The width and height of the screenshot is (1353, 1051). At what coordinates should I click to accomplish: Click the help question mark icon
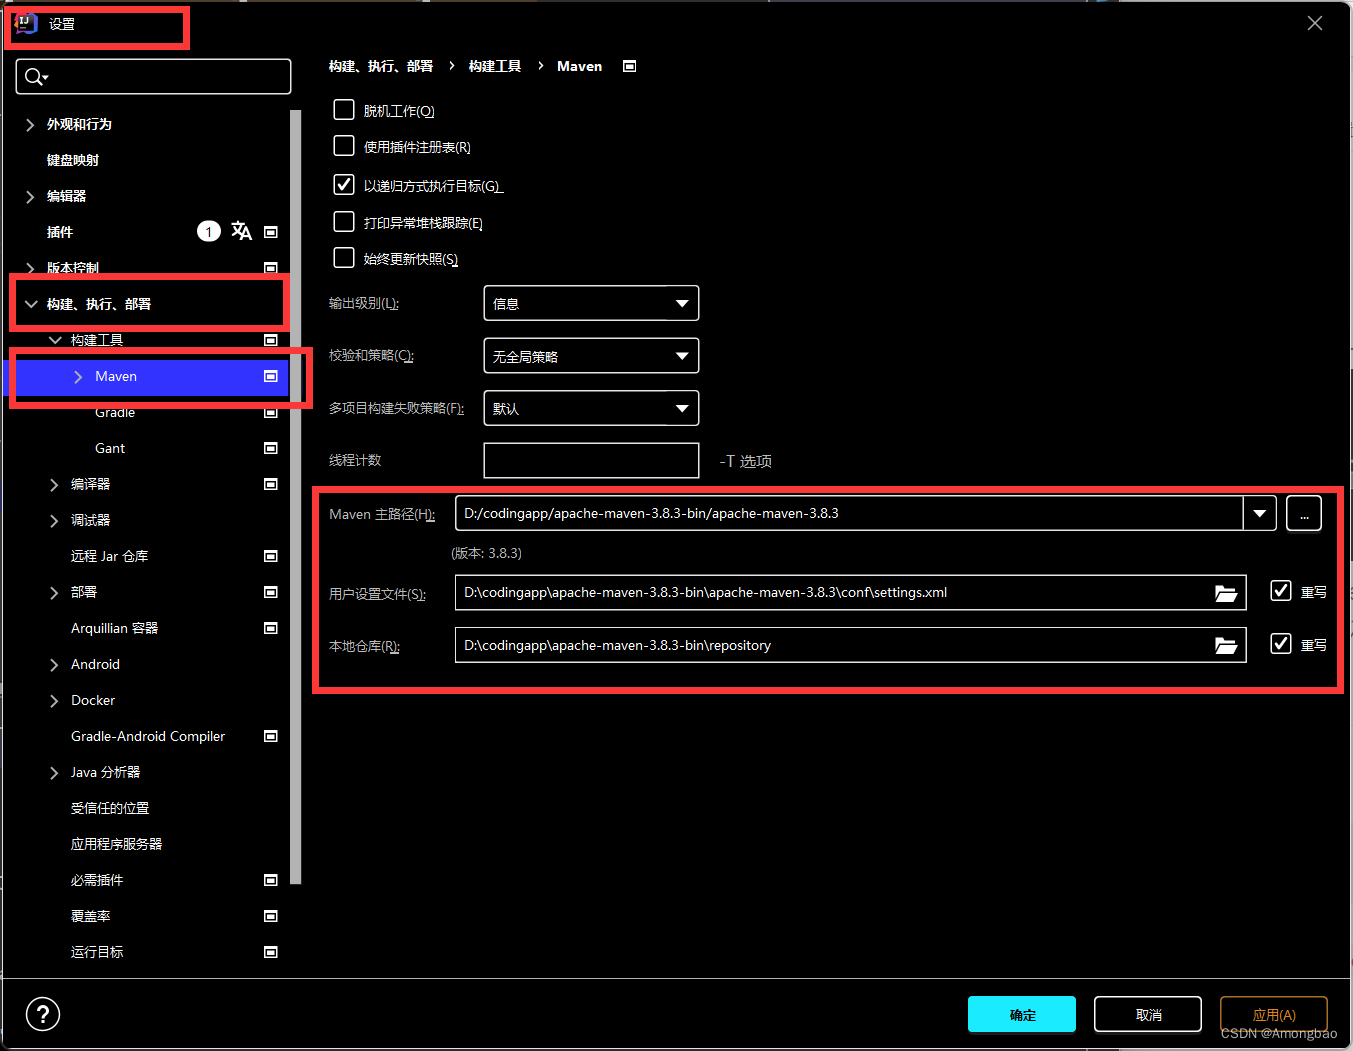42,1014
